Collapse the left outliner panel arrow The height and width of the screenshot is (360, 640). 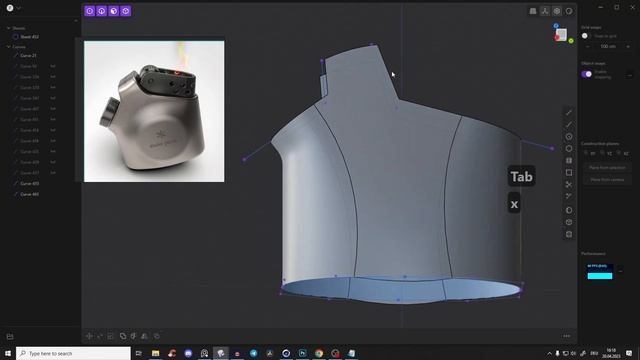tap(76, 21)
